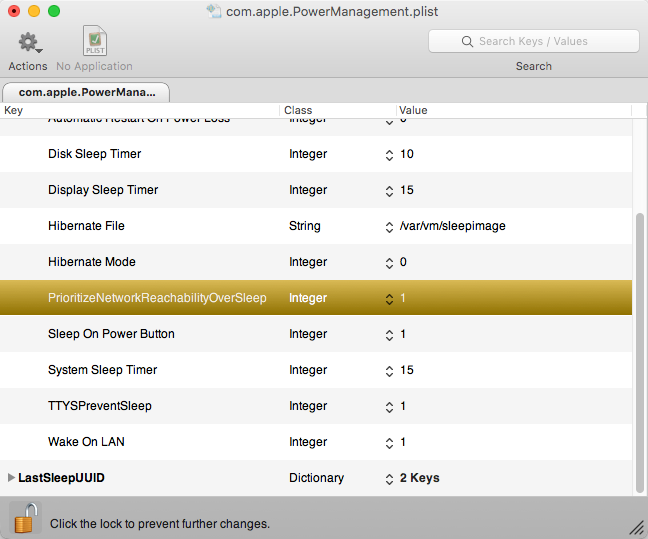This screenshot has height=539, width=648.
Task: Expand the LastSleepUUID dictionary
Action: (x=11, y=478)
